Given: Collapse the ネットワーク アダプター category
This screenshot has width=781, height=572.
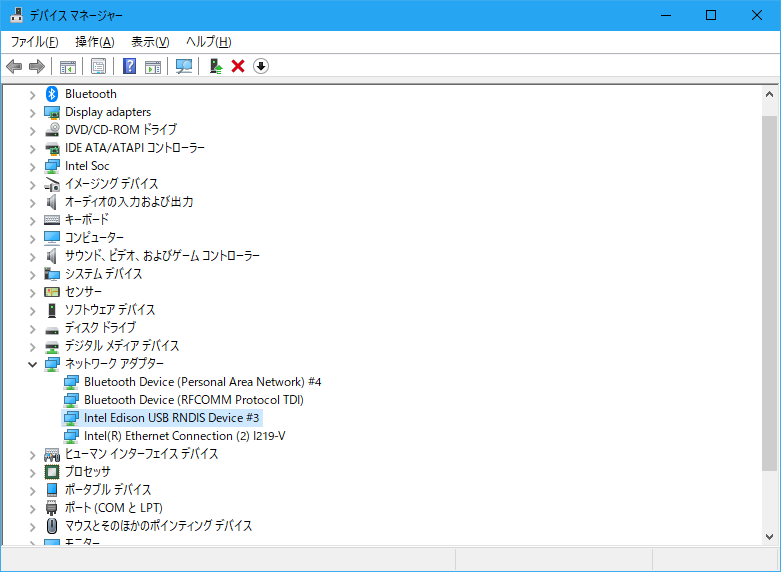Looking at the screenshot, I should [32, 364].
